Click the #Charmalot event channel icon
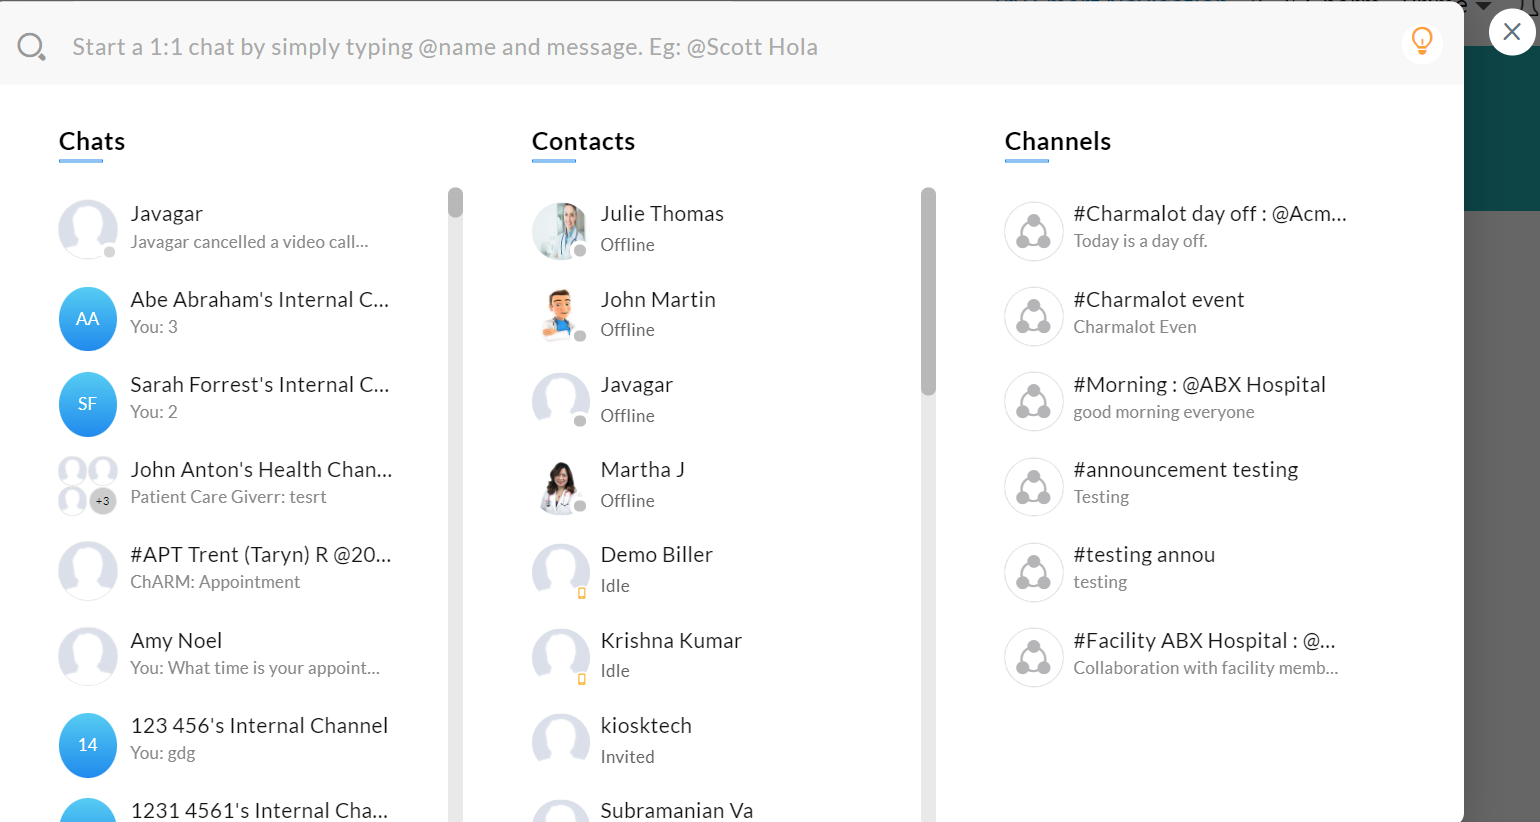 click(x=1033, y=316)
